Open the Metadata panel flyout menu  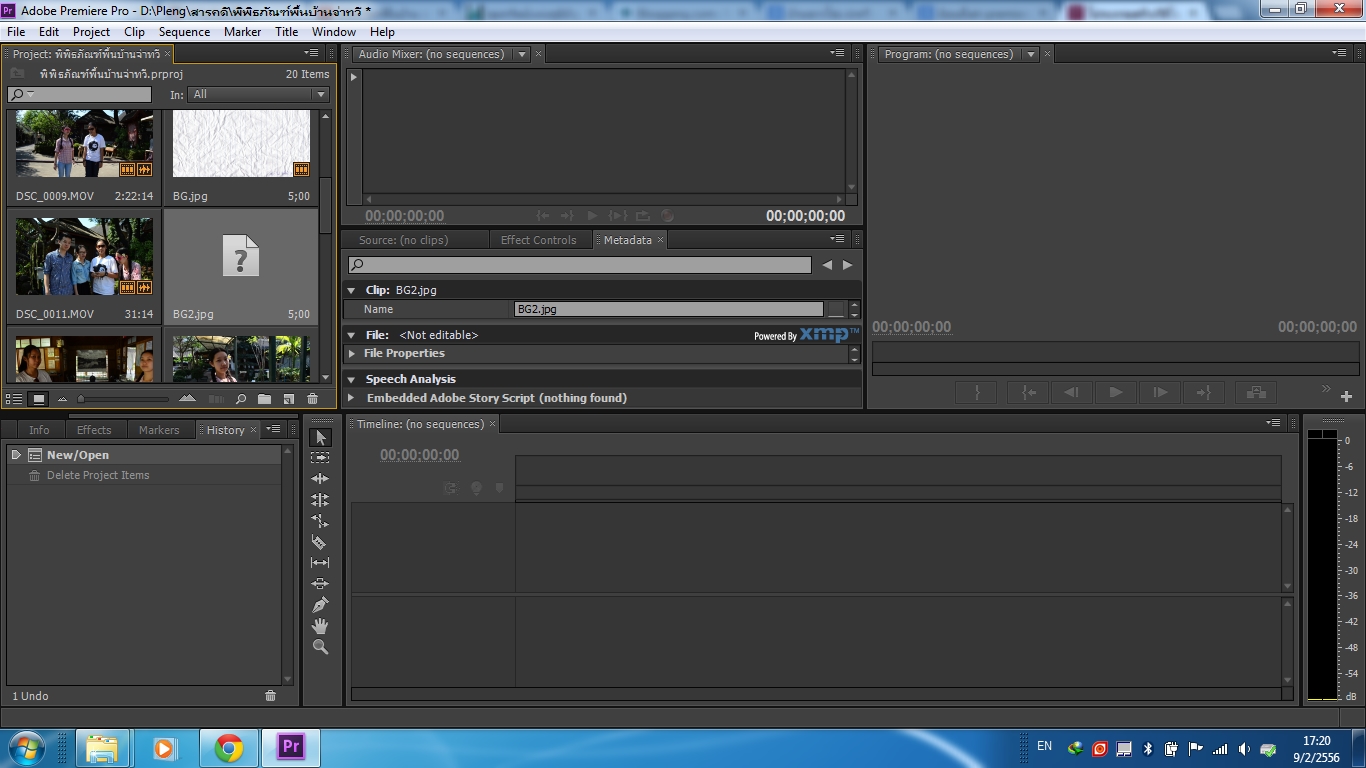838,239
